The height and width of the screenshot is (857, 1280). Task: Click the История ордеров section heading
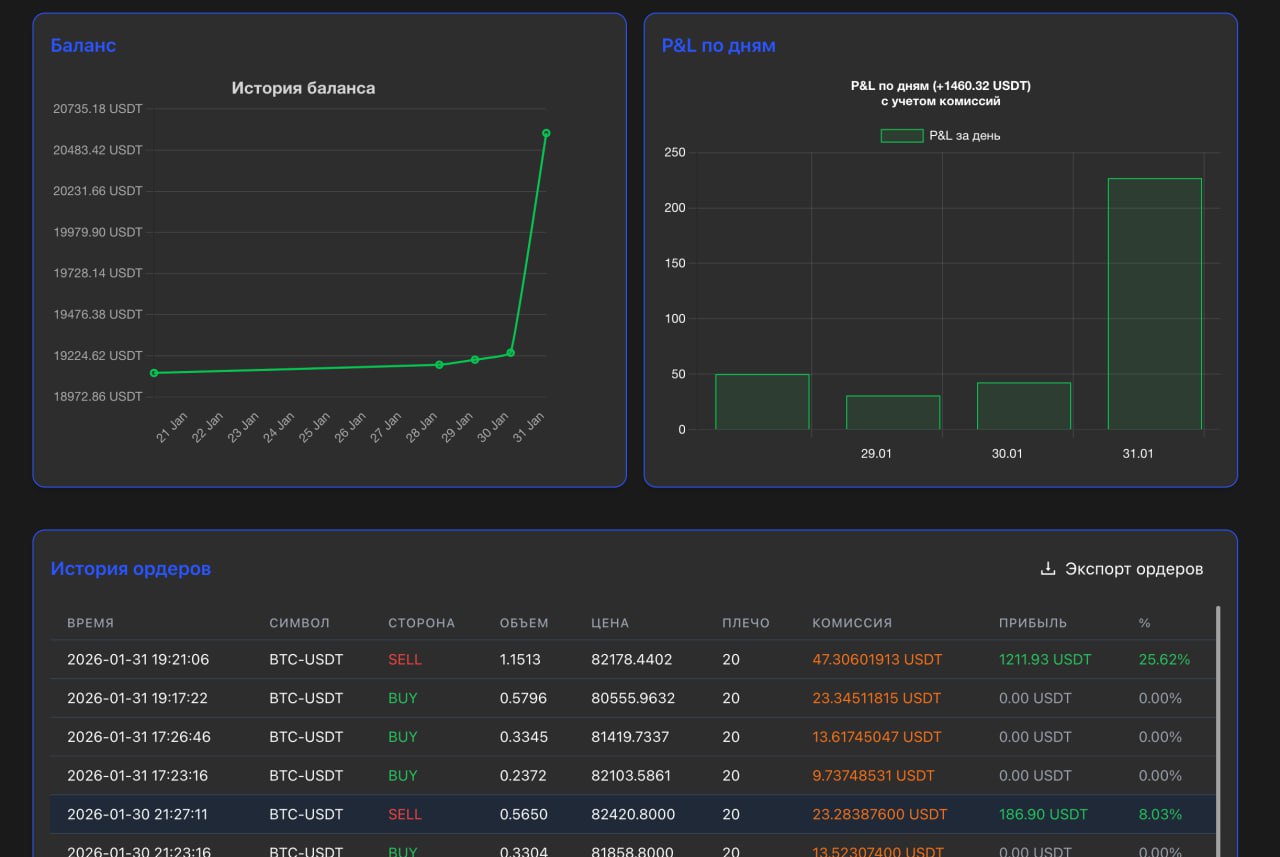tap(131, 569)
